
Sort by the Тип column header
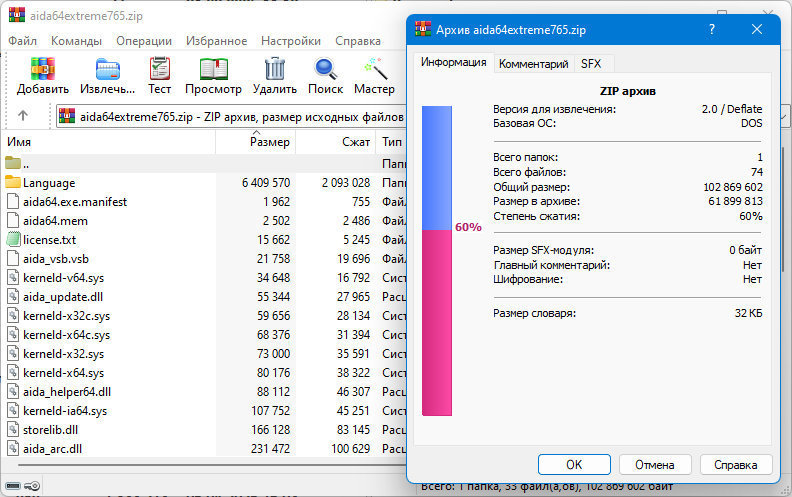391,142
